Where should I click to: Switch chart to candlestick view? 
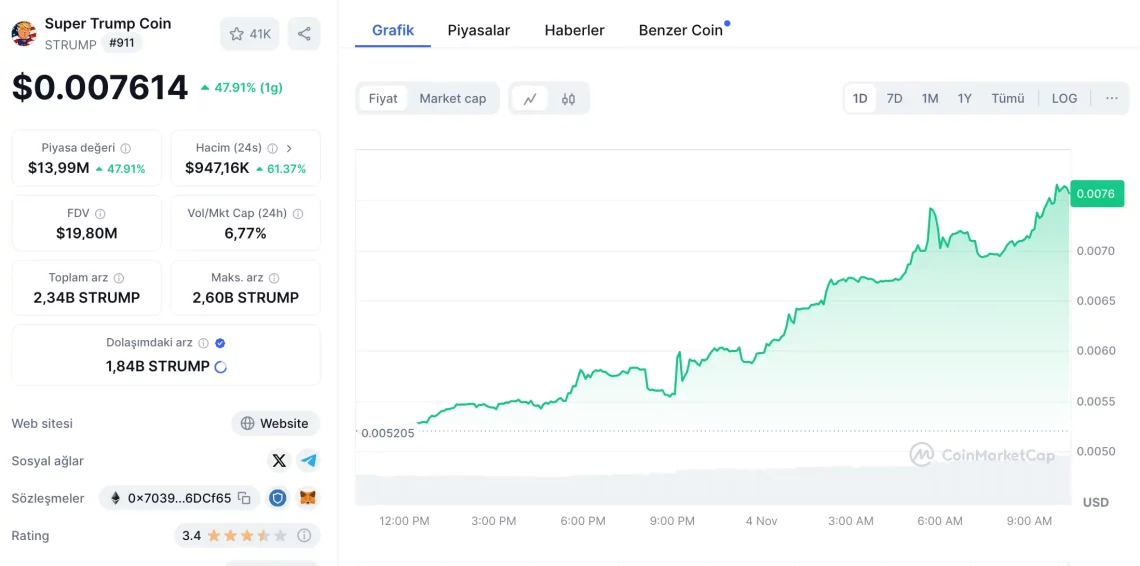click(568, 99)
